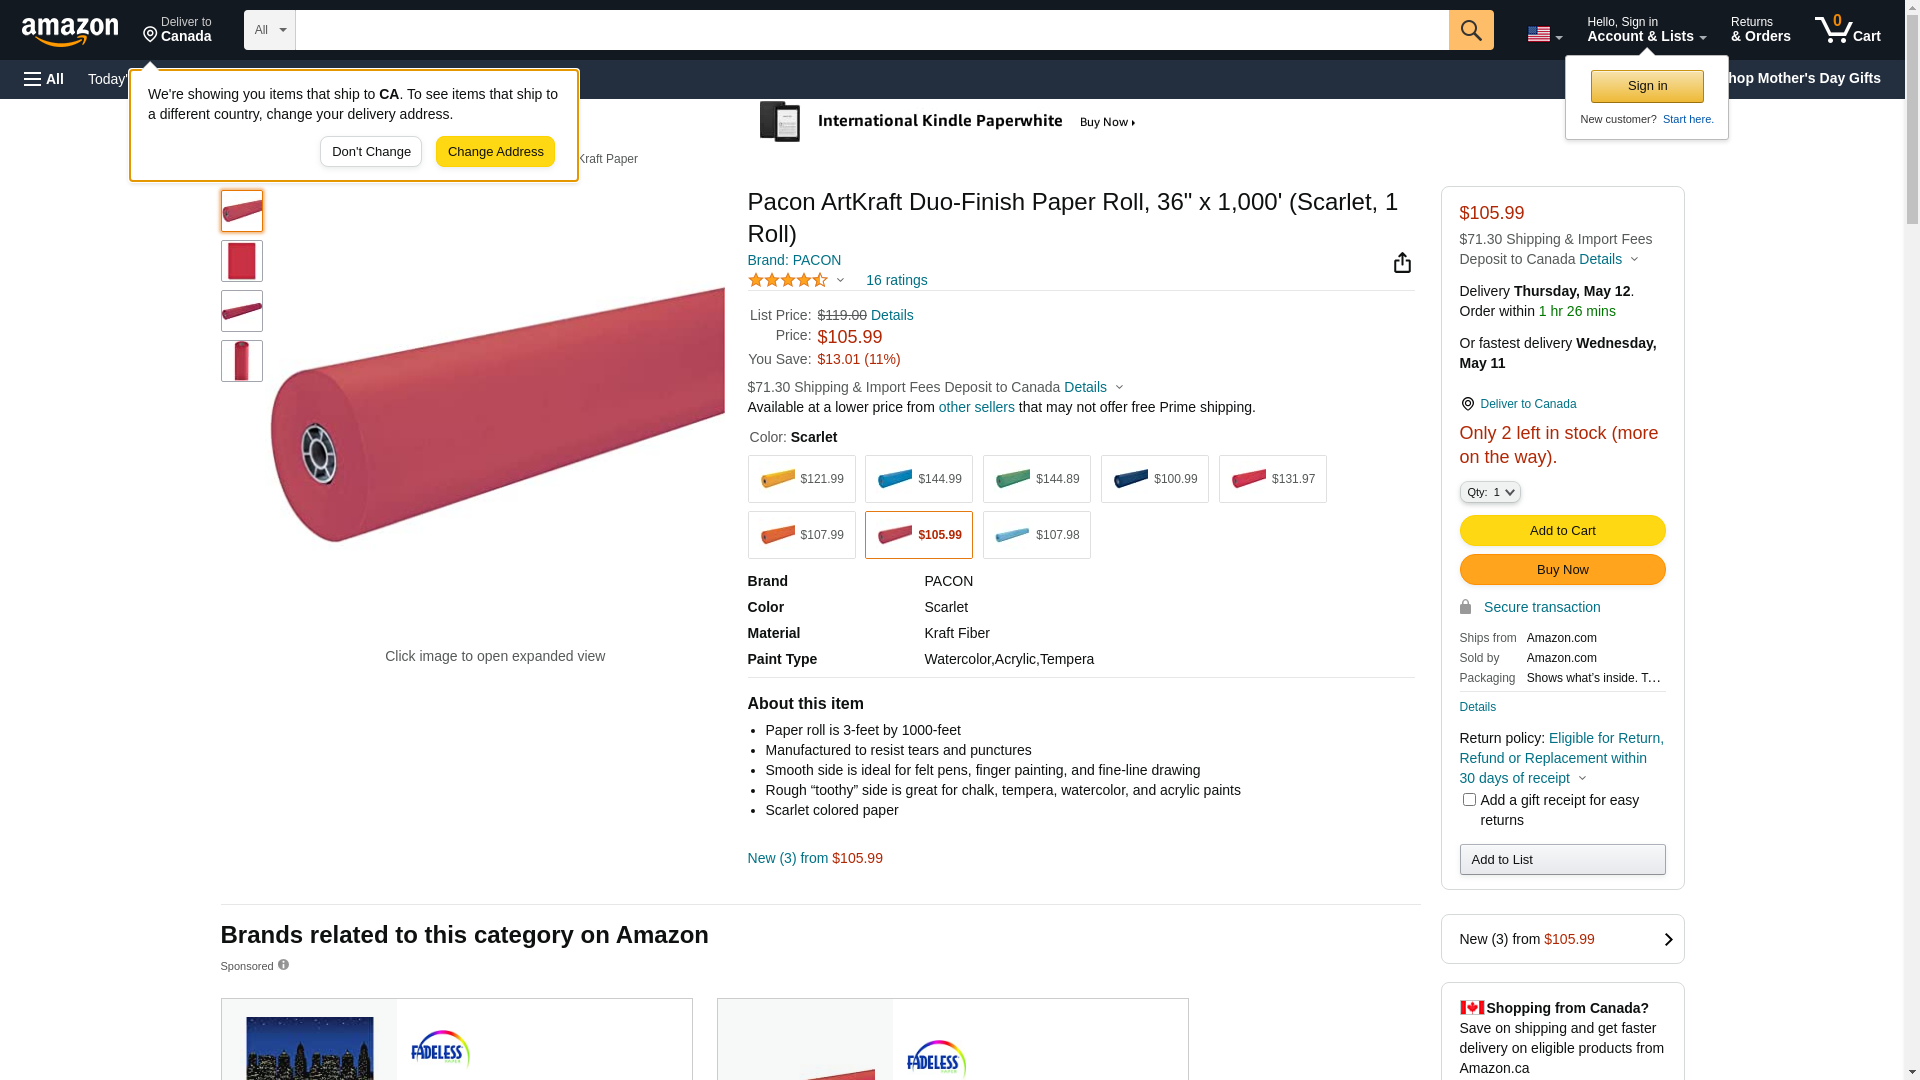Open the Qty quantity dropdown
This screenshot has height=1080, width=1920.
(x=1489, y=492)
